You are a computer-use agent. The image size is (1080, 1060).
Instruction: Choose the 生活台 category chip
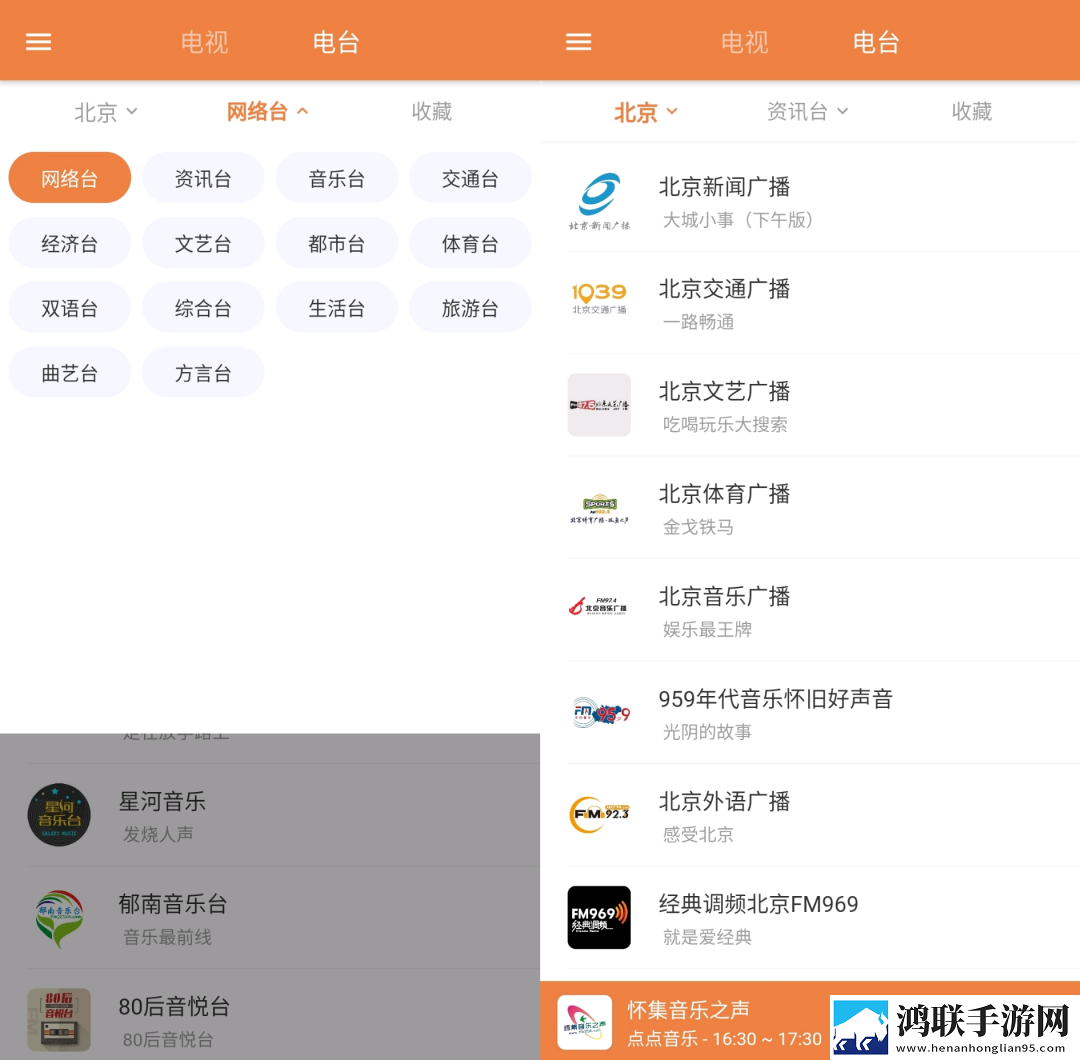pos(337,308)
